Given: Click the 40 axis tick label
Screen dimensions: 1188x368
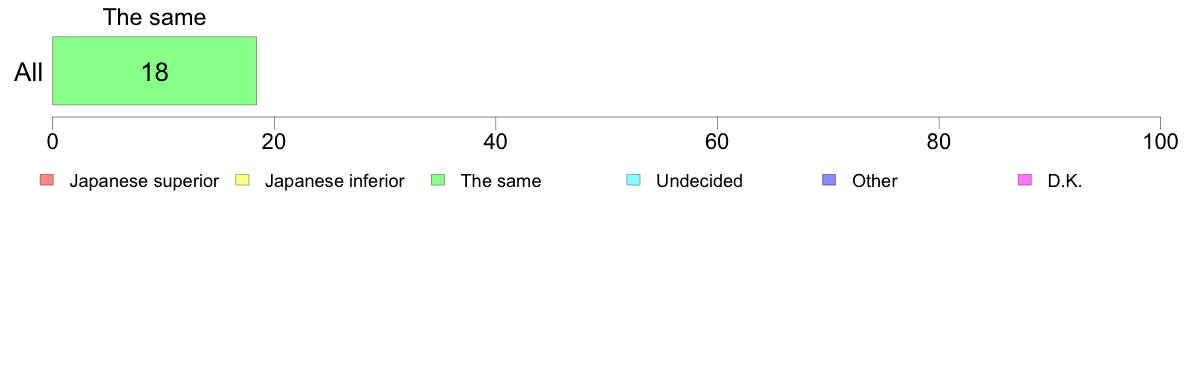Looking at the screenshot, I should 496,141.
